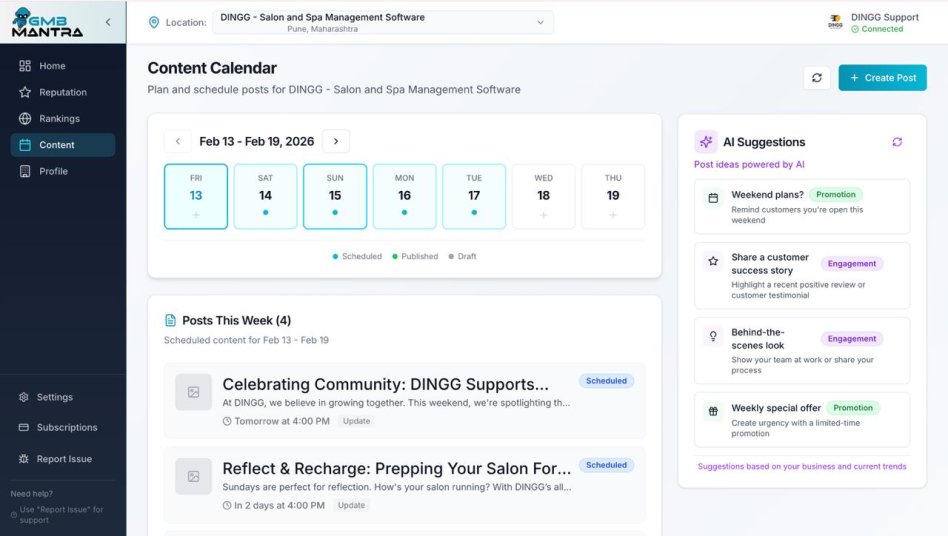Screen dimensions: 948x536
Task: Refresh the content calendar
Action: click(x=817, y=78)
